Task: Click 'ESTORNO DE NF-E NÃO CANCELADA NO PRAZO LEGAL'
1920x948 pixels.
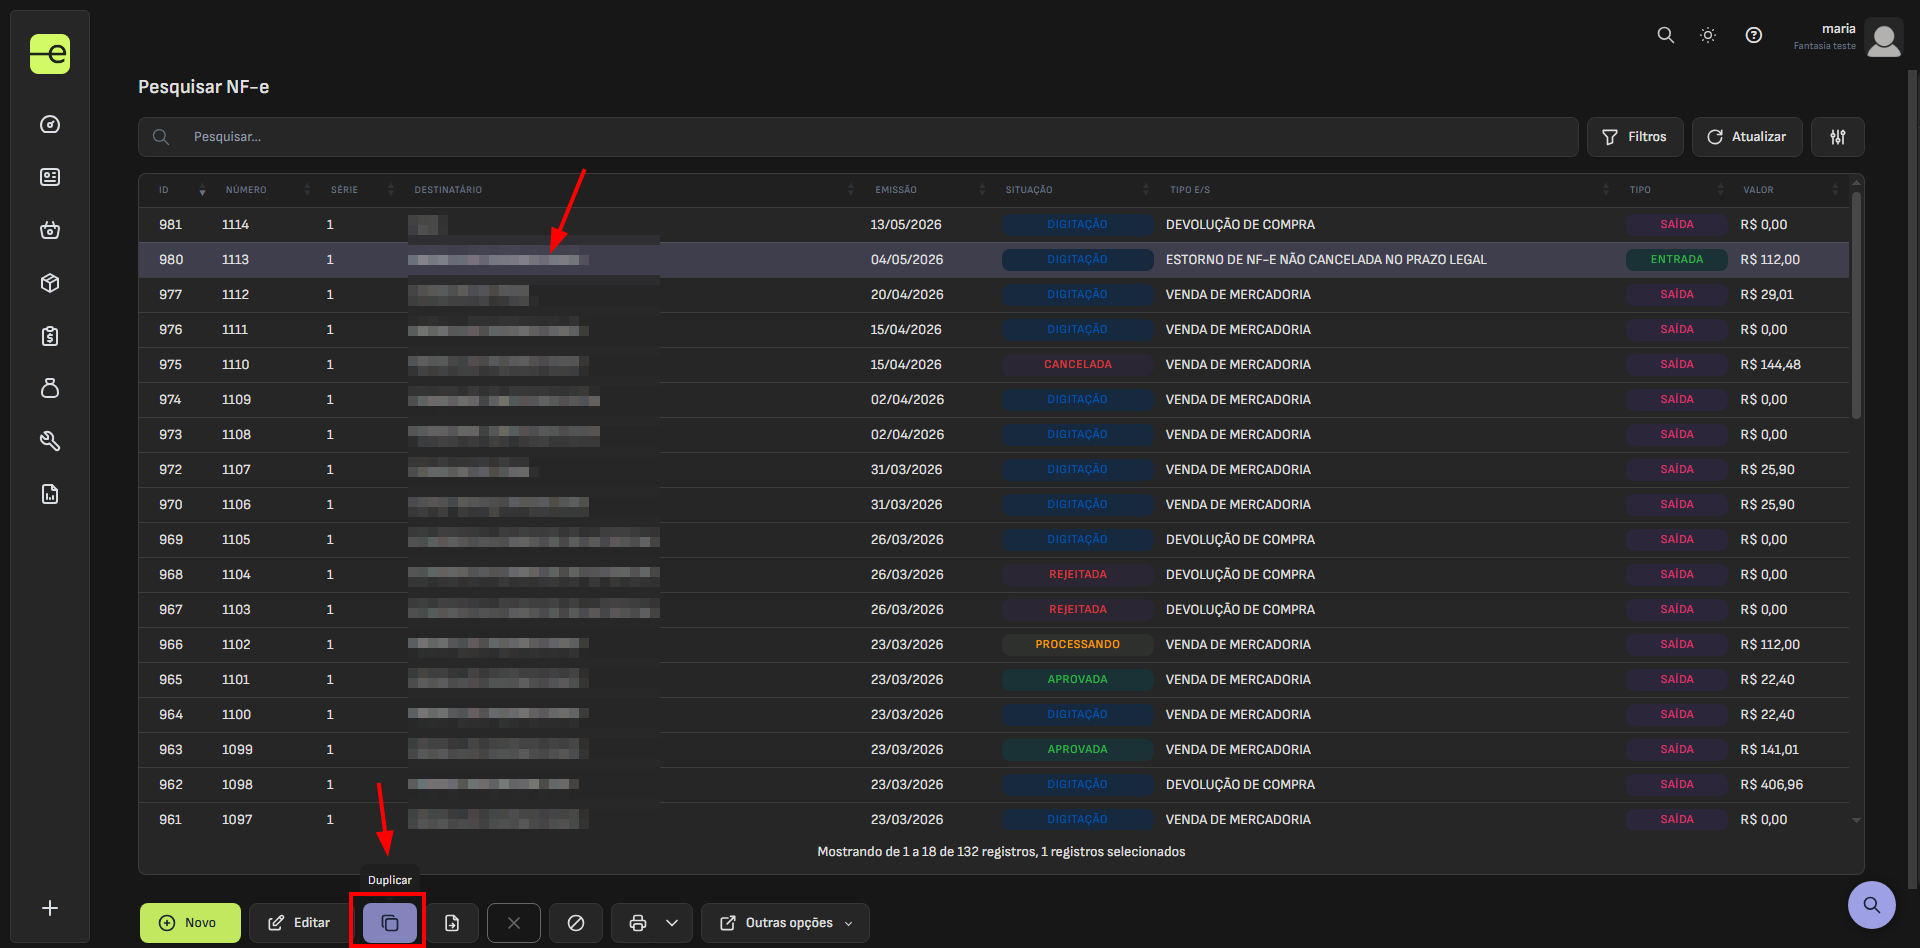Action: coord(1326,260)
